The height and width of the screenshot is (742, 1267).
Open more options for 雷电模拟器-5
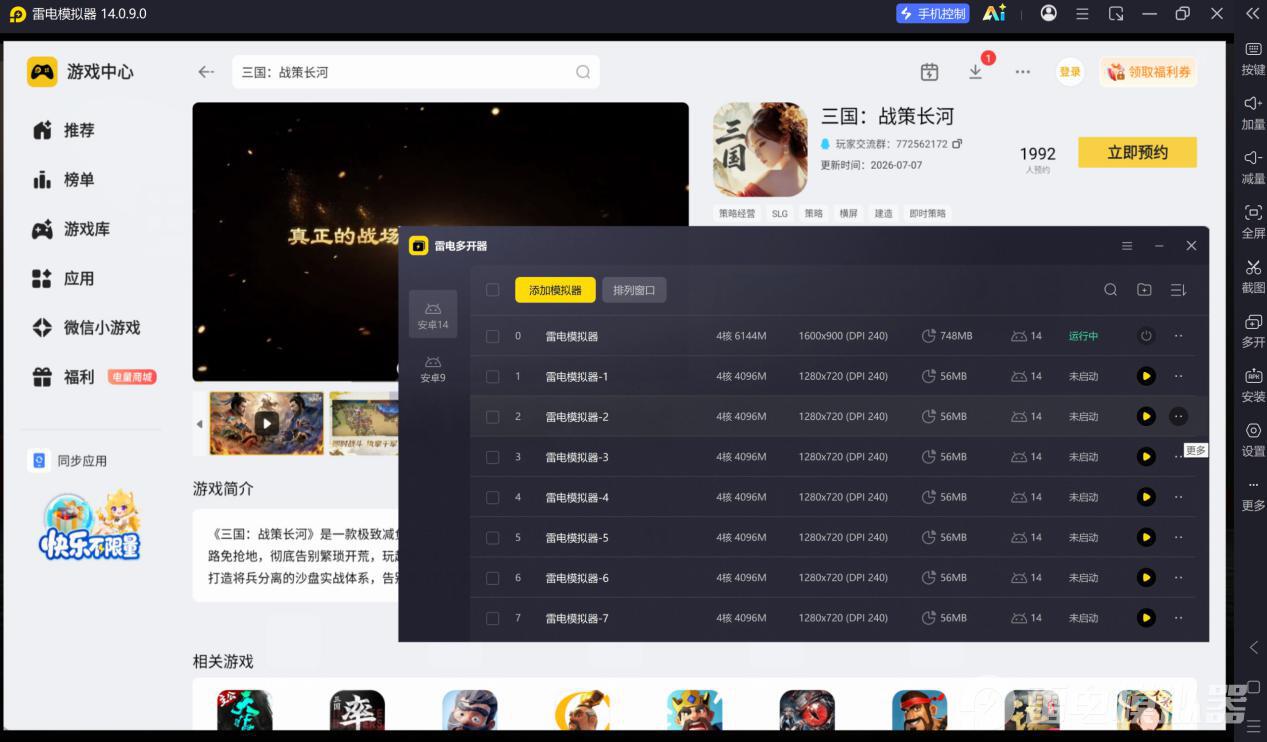pyautogui.click(x=1178, y=537)
